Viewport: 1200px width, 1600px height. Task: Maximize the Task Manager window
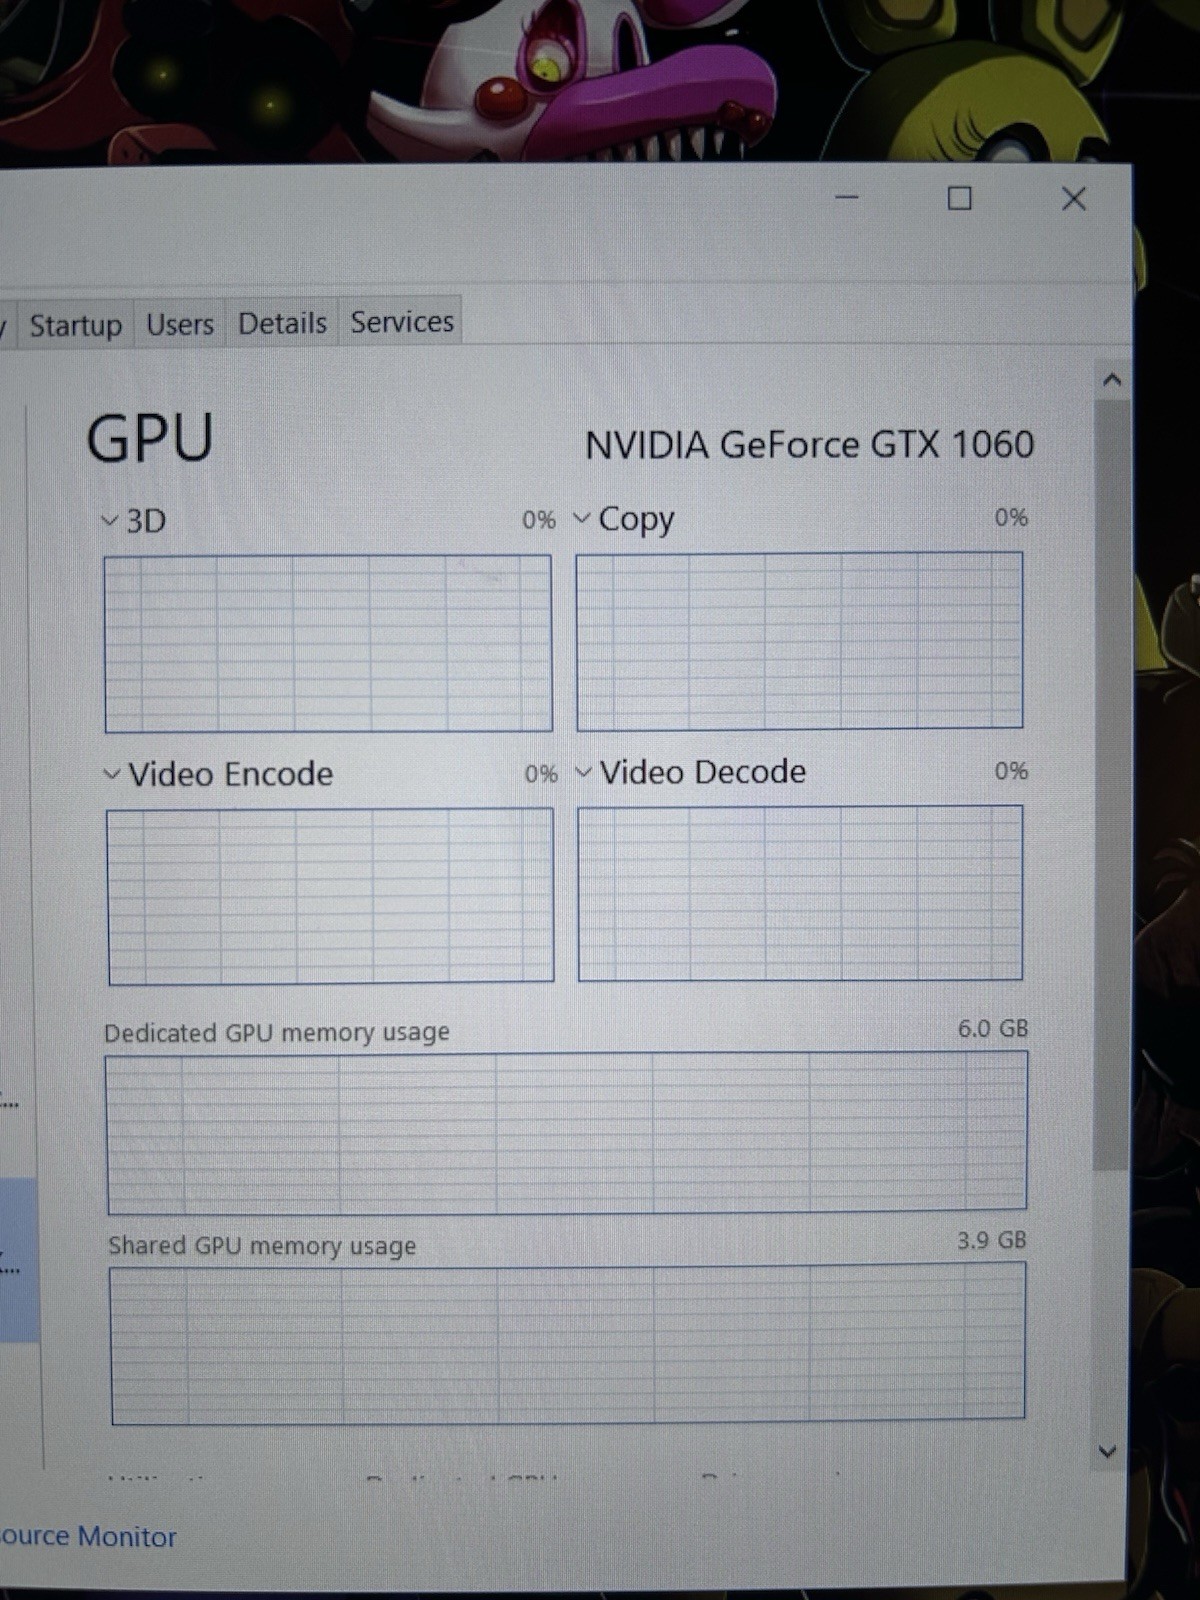[960, 198]
